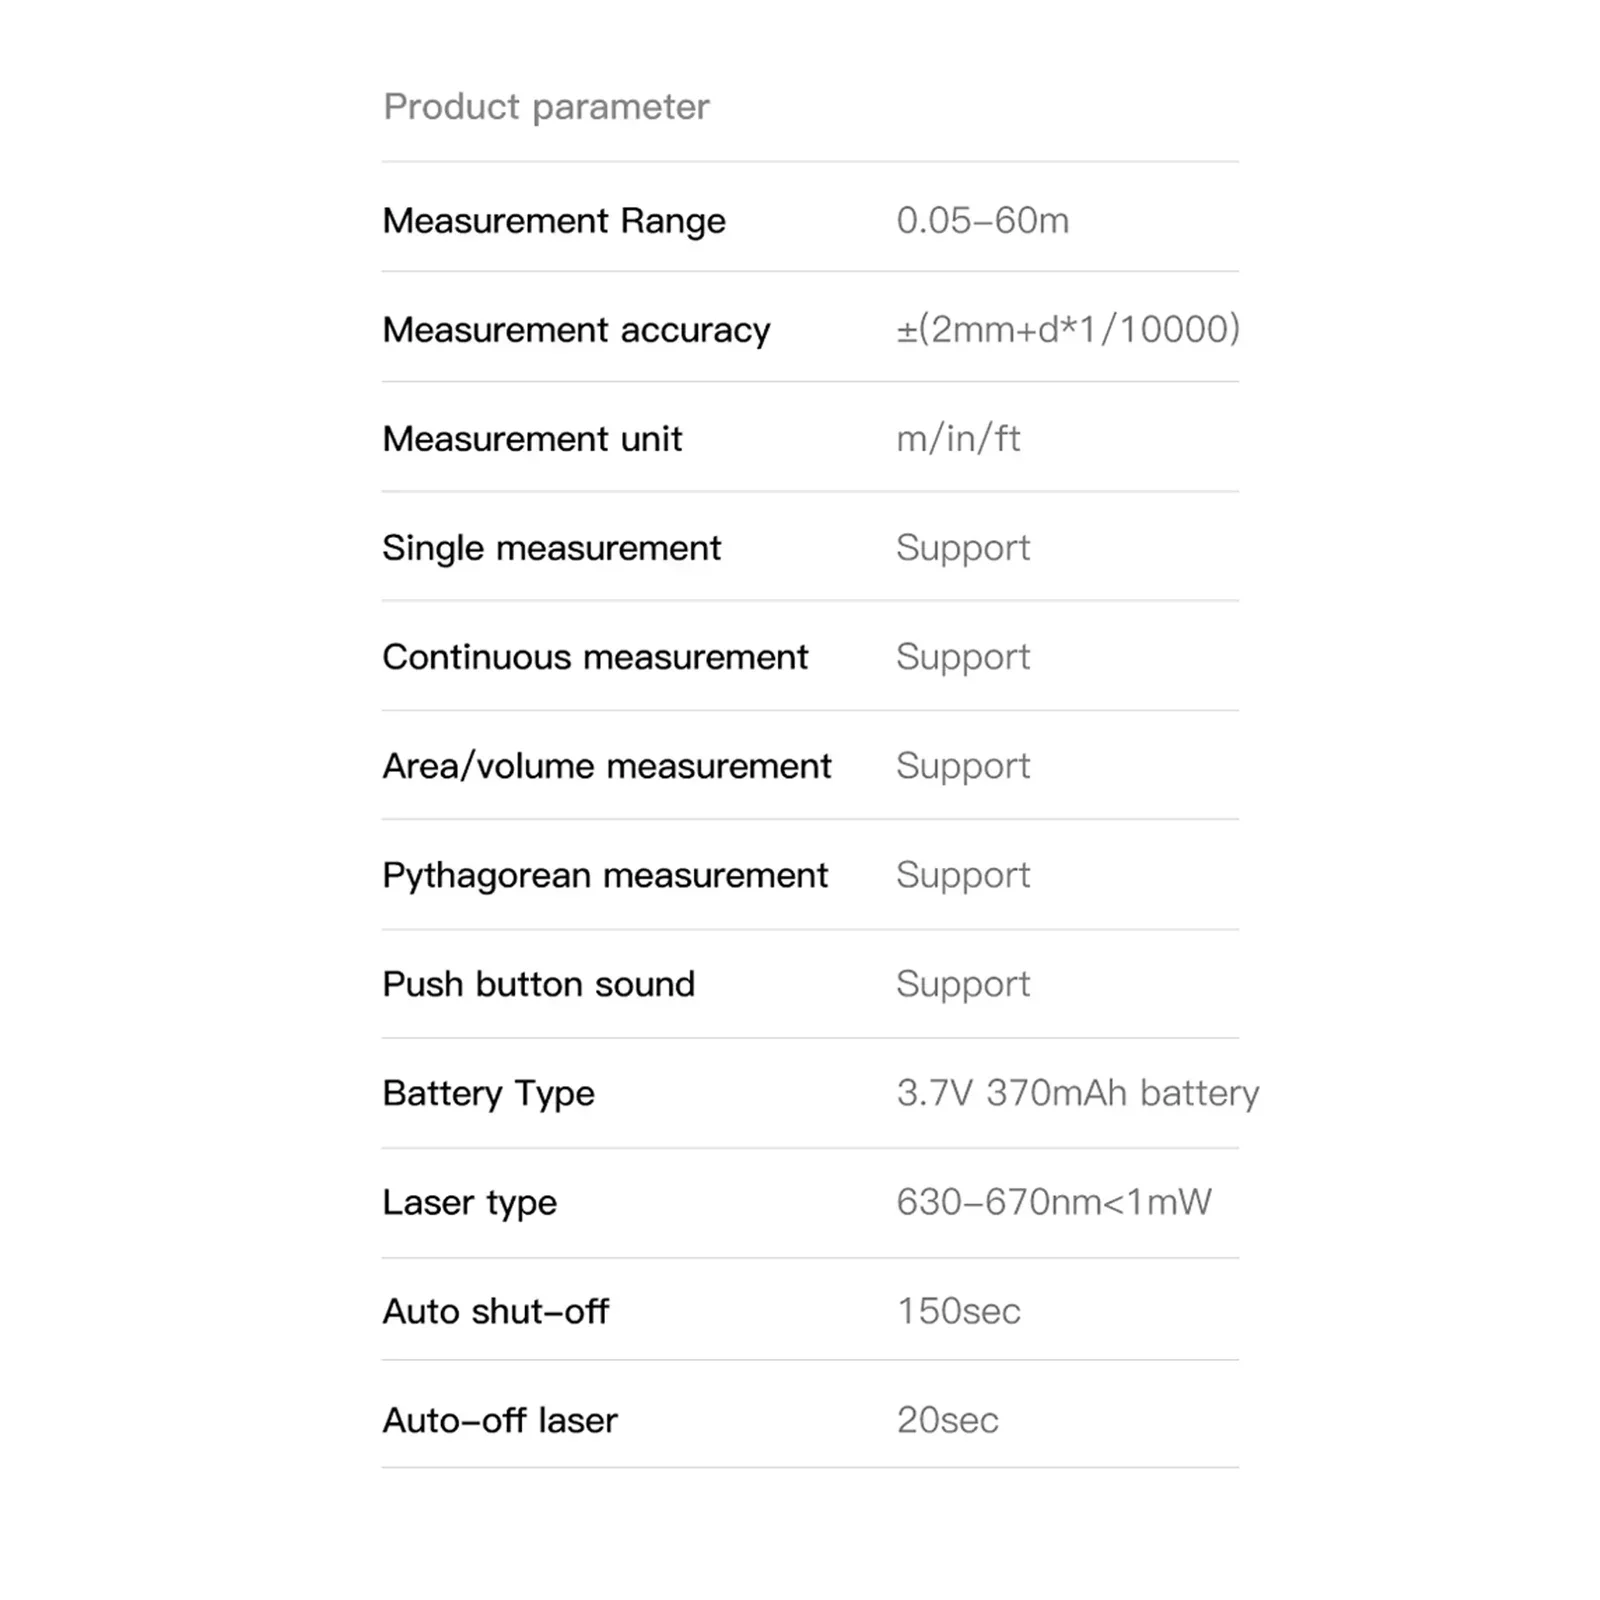Image resolution: width=1600 pixels, height=1600 pixels.
Task: Select the 20sec laser-off value
Action: tap(947, 1420)
